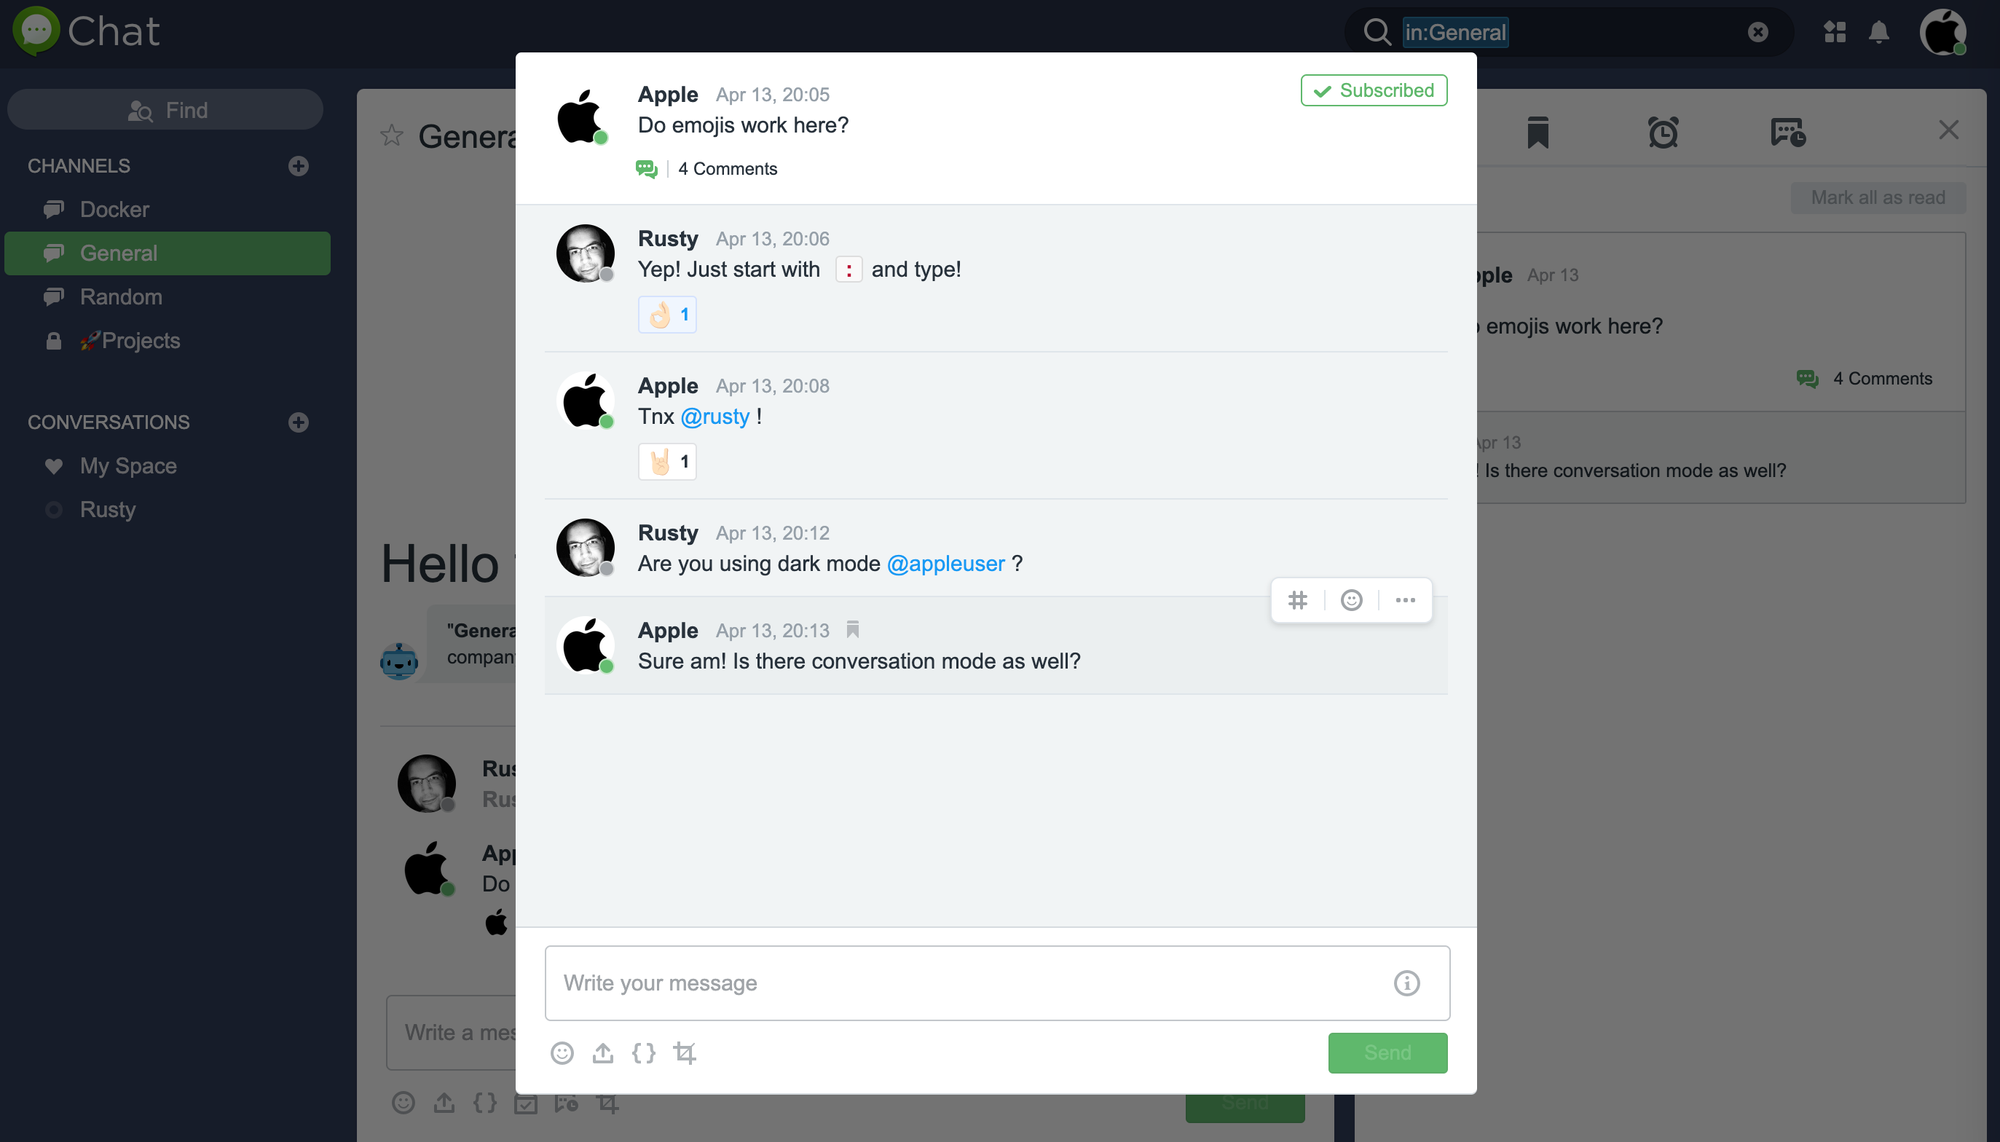Open the Channels section add button
This screenshot has width=2000, height=1142.
pyautogui.click(x=298, y=166)
